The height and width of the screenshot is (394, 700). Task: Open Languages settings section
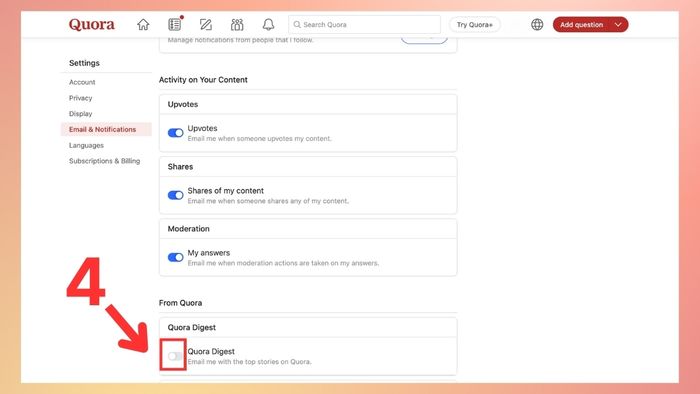pyautogui.click(x=86, y=145)
